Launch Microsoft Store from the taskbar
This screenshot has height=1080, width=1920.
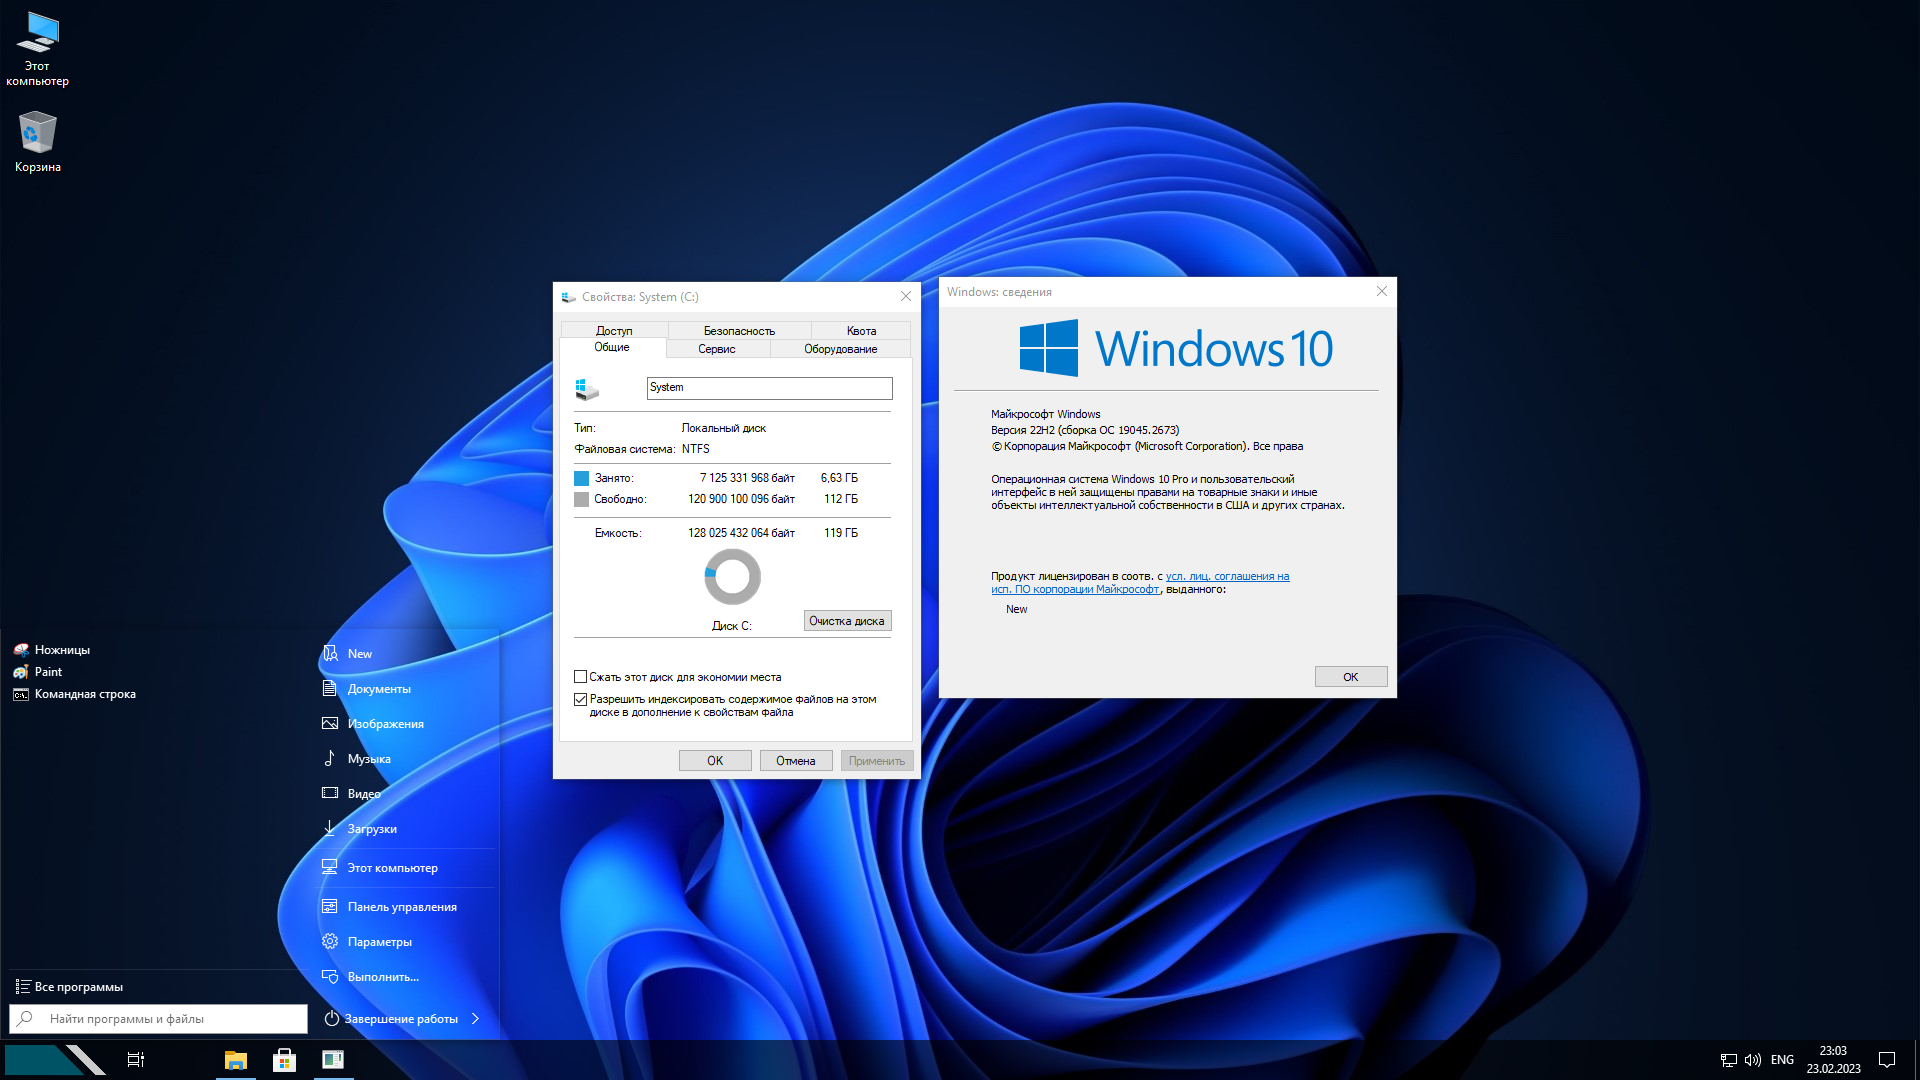(x=285, y=1059)
